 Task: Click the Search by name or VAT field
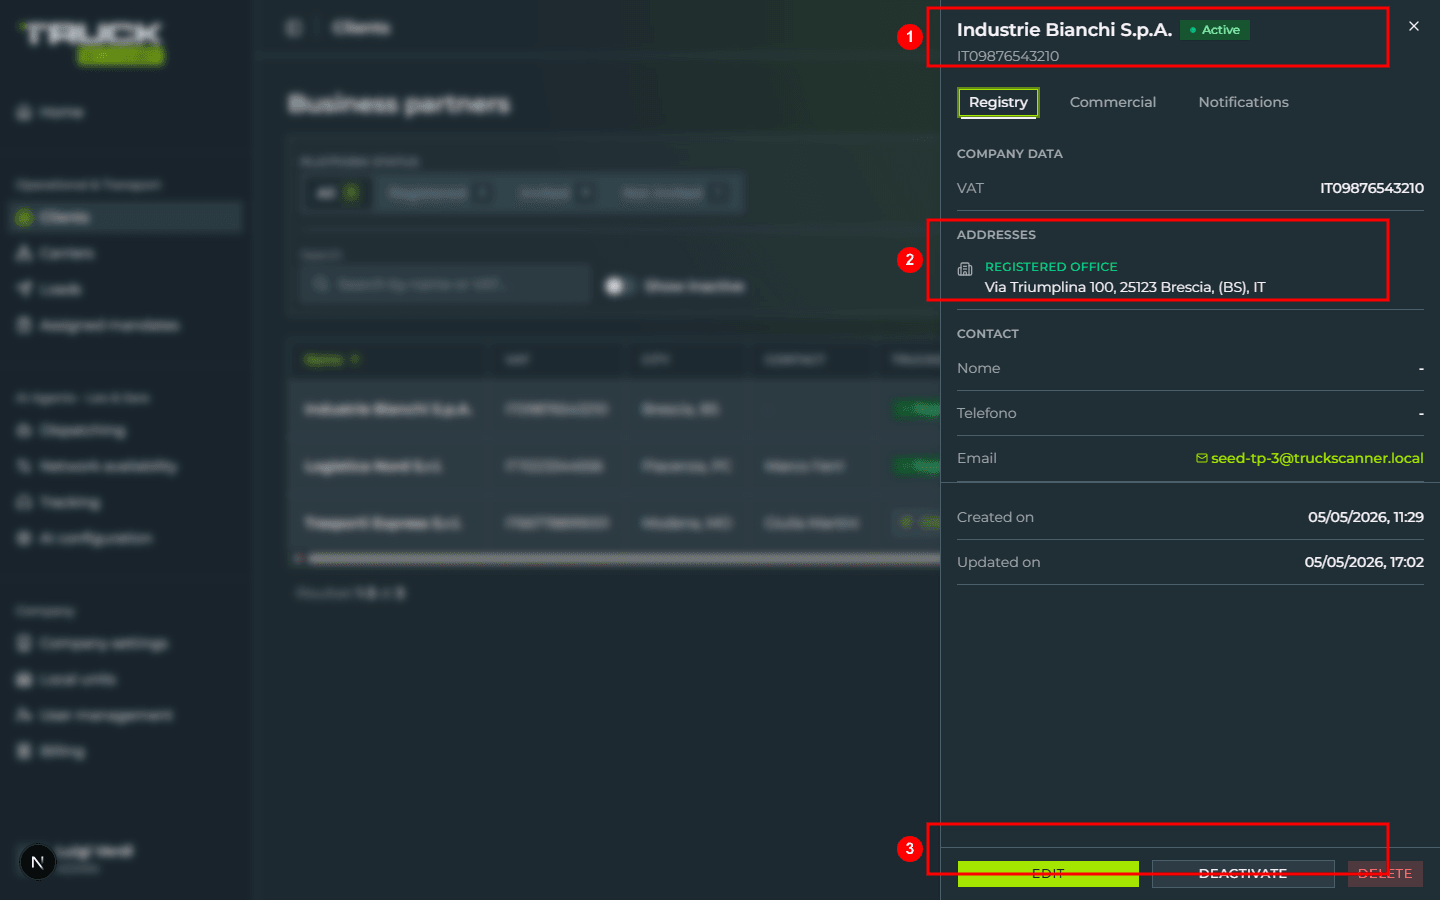(446, 285)
